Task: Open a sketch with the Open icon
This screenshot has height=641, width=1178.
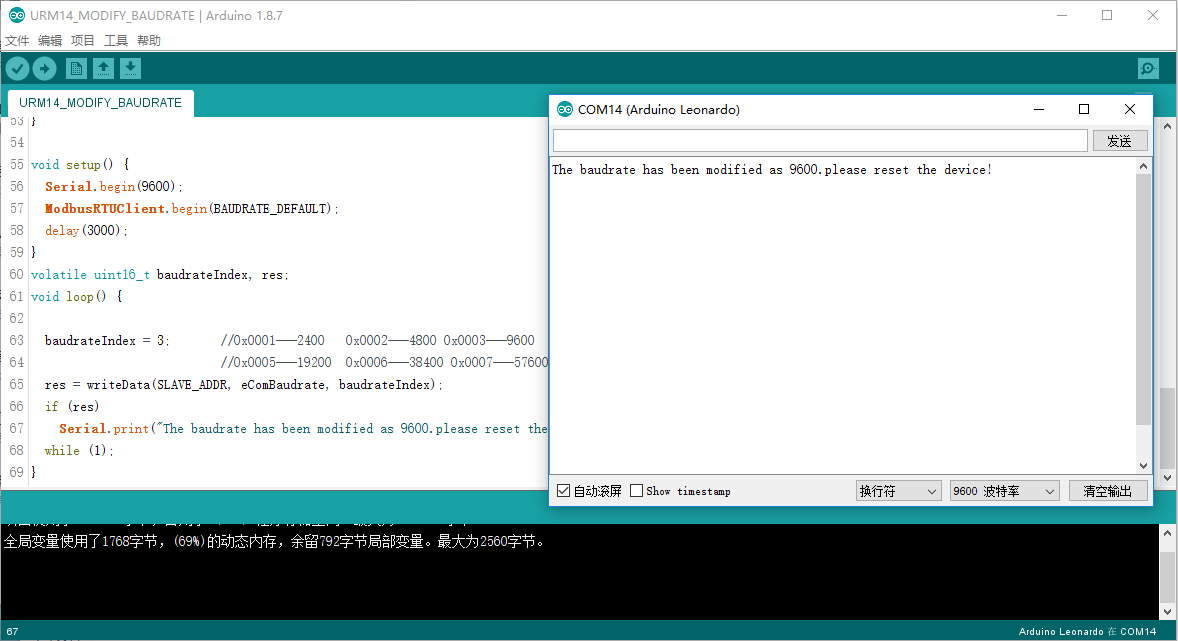Action: 103,69
